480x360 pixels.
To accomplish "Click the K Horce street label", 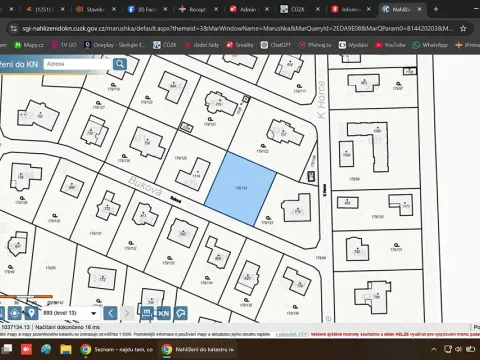I will pyautogui.click(x=321, y=99).
